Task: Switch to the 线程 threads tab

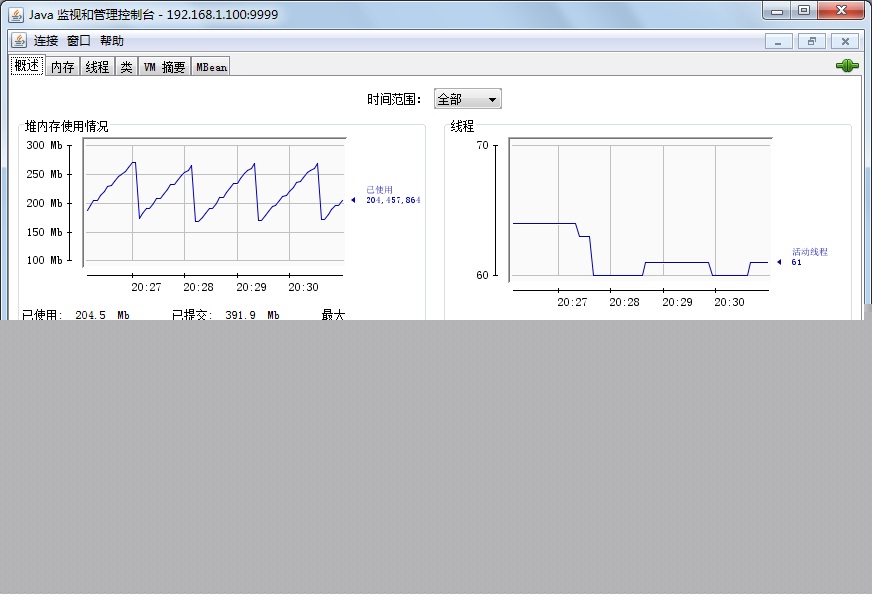Action: tap(97, 67)
